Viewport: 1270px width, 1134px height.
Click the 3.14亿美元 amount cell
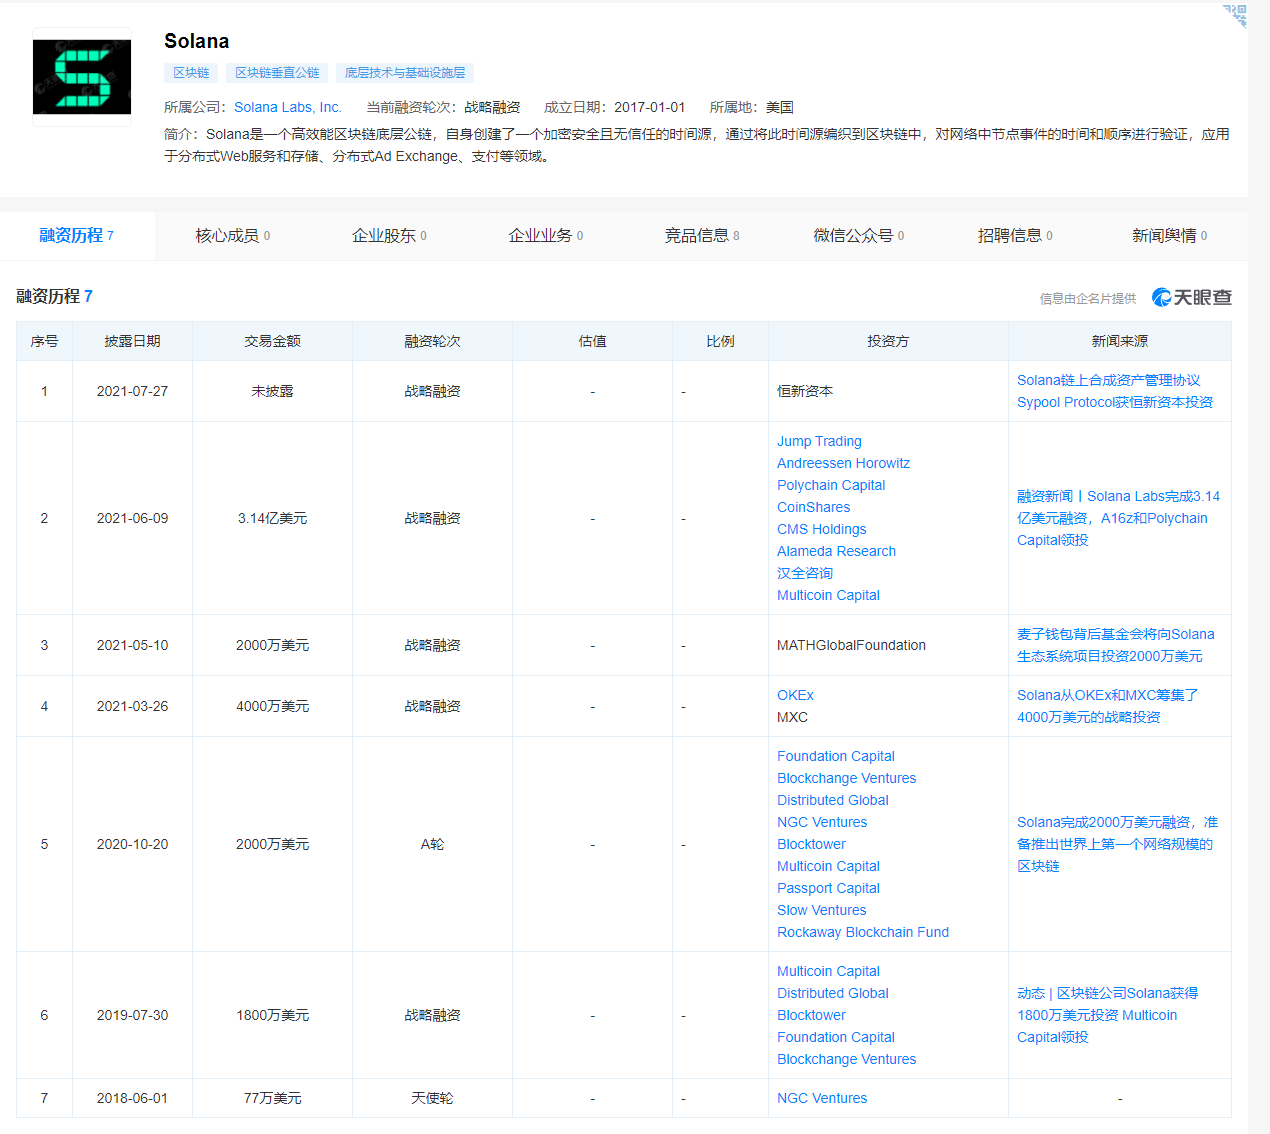[x=272, y=518]
